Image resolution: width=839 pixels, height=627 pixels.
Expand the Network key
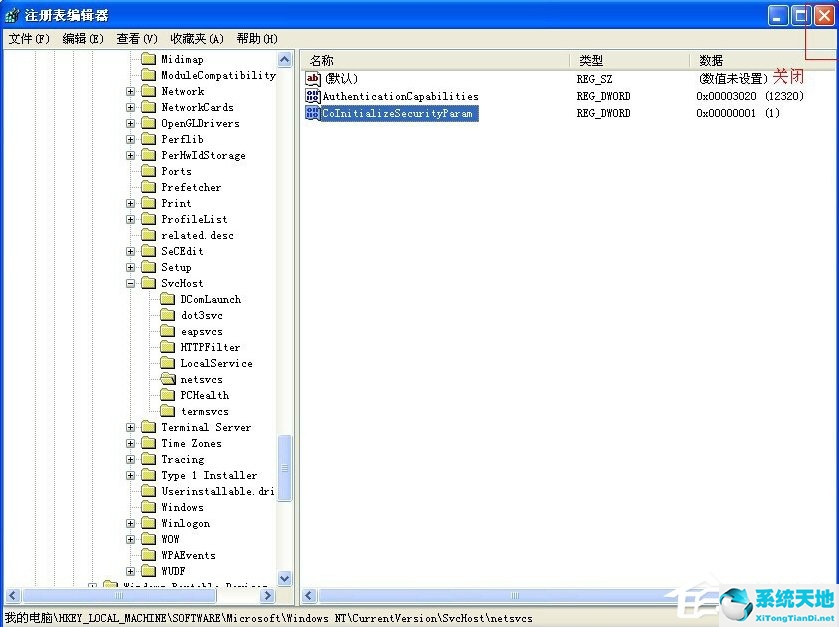tap(130, 91)
